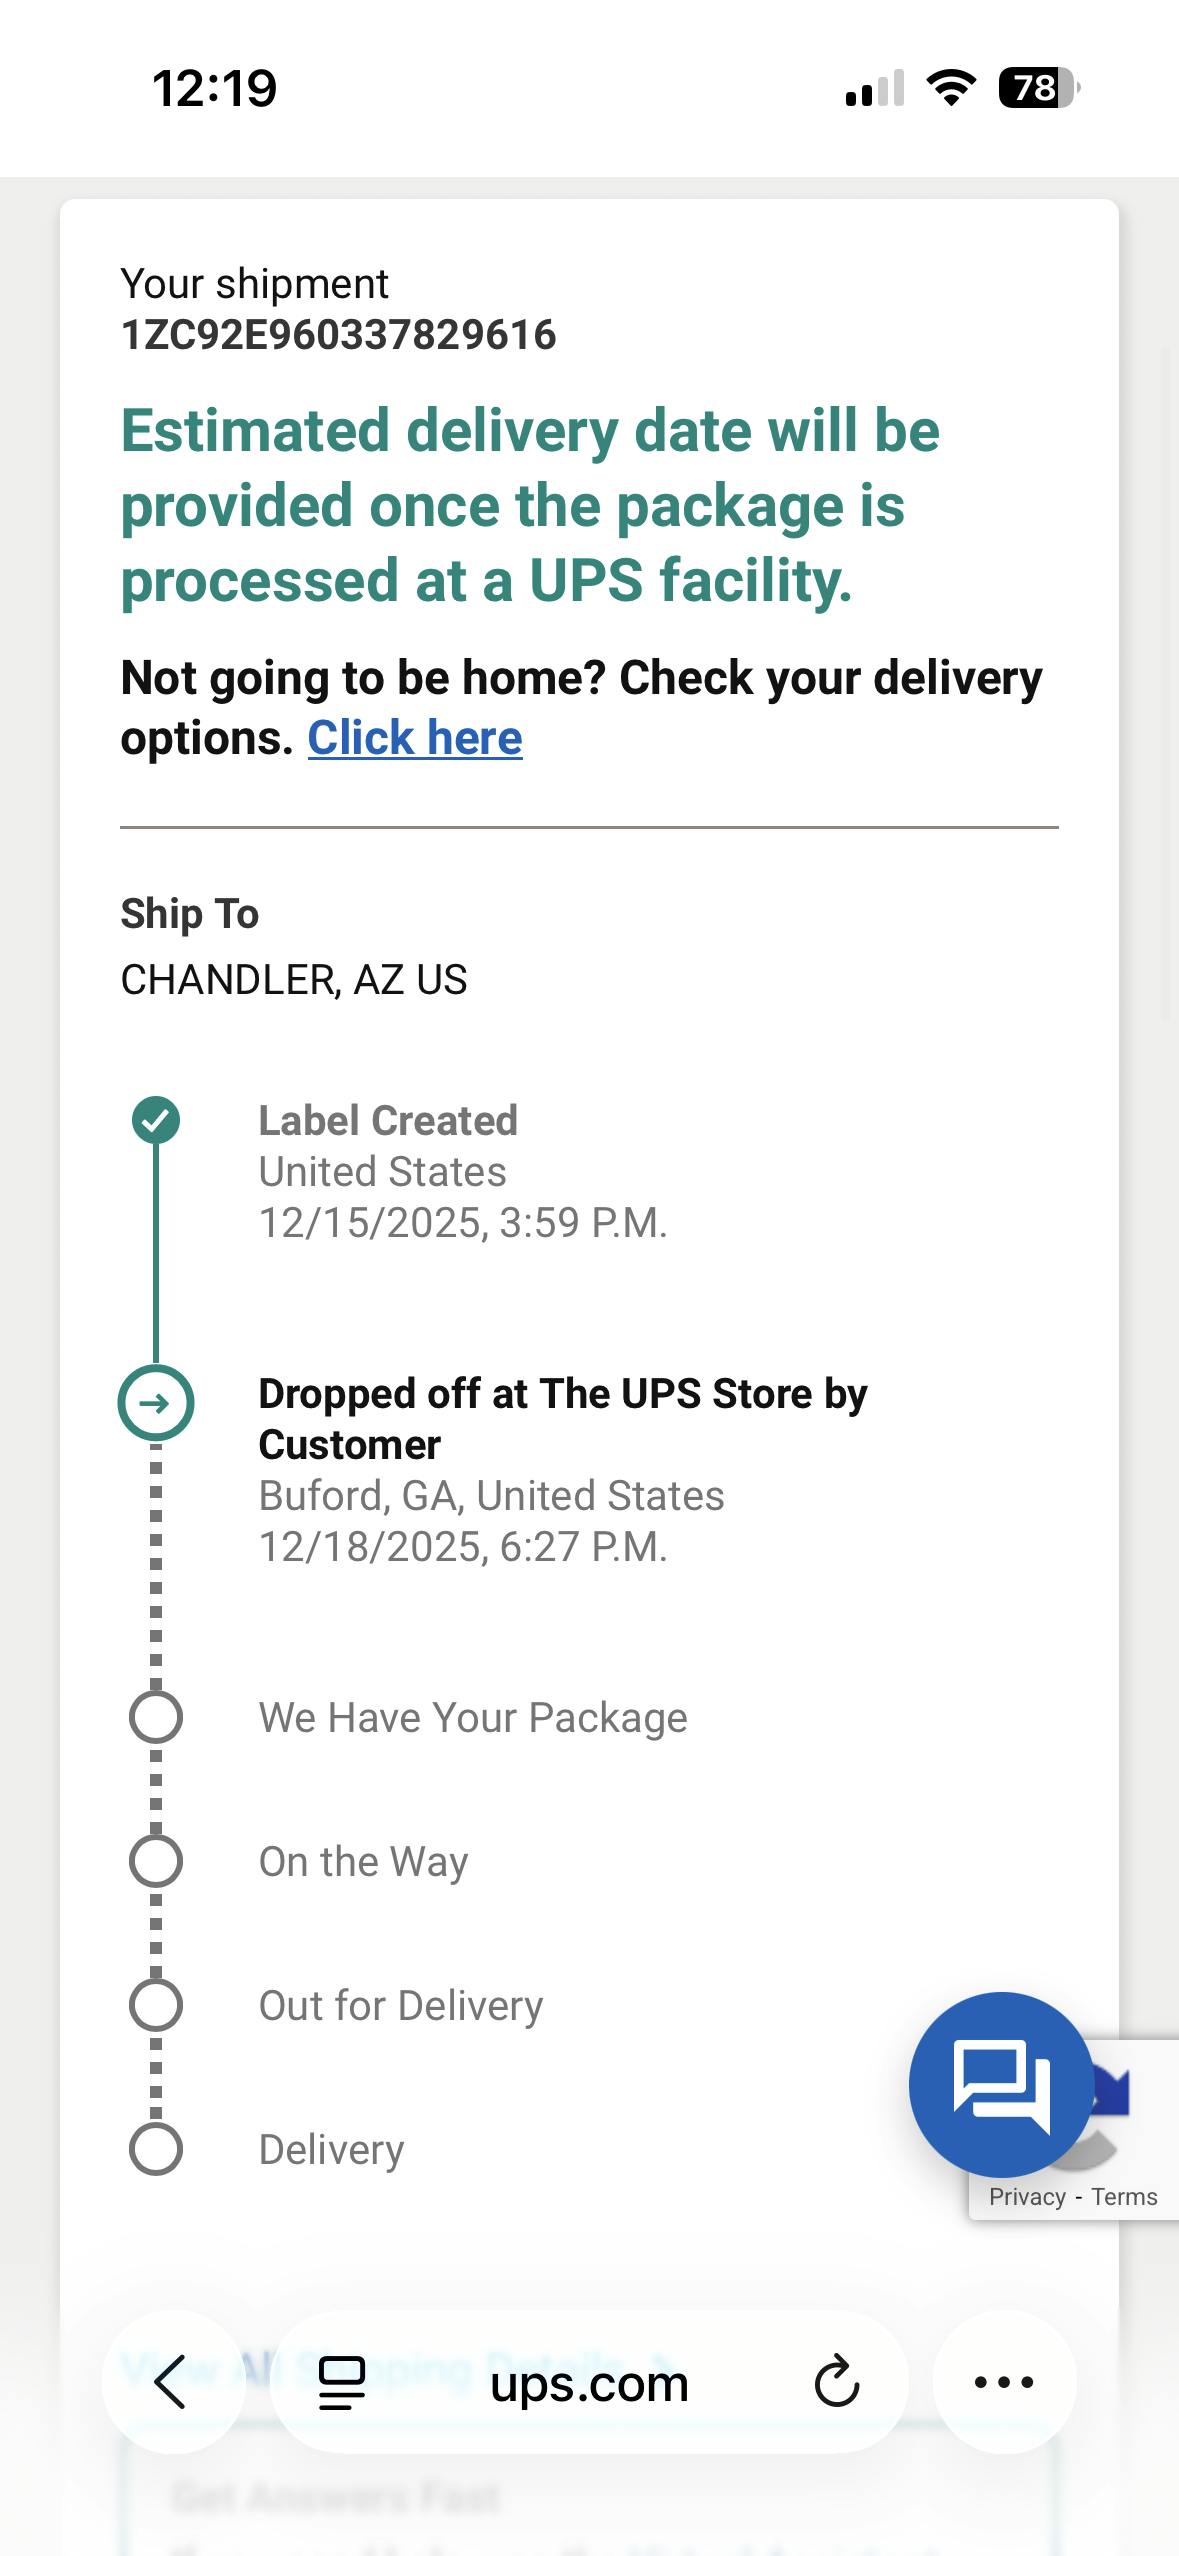Viewport: 1179px width, 2556px height.
Task: Open the browser more options menu
Action: tap(1004, 2382)
